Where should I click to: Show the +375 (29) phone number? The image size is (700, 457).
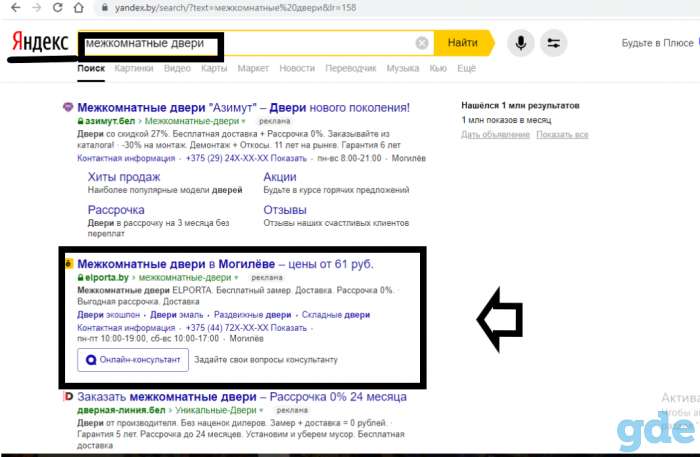point(246,158)
